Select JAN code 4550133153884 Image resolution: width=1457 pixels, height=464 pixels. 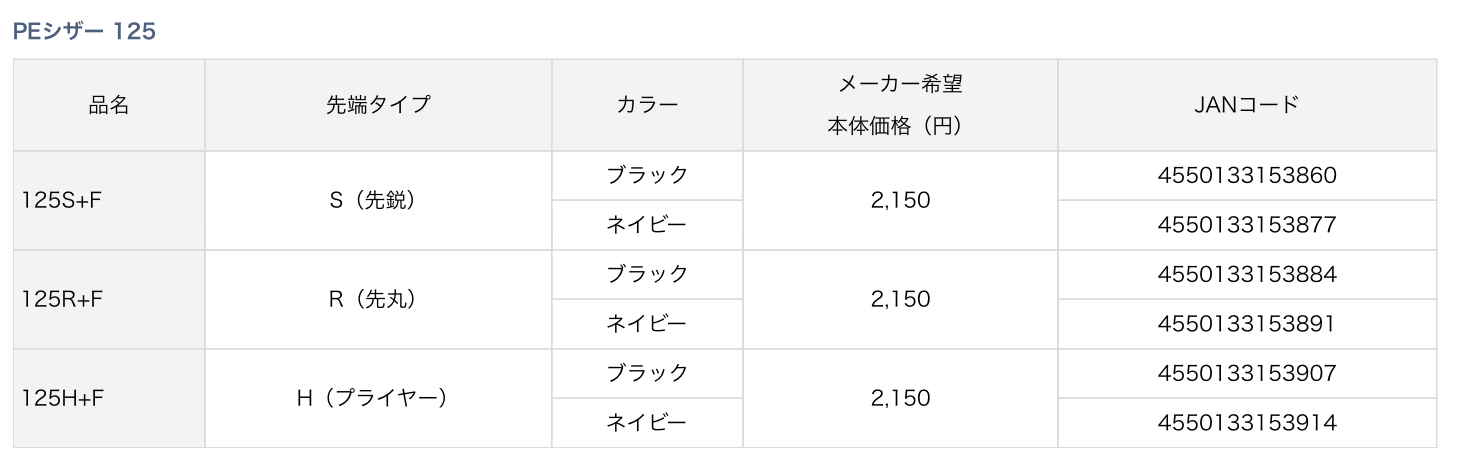click(x=1246, y=274)
